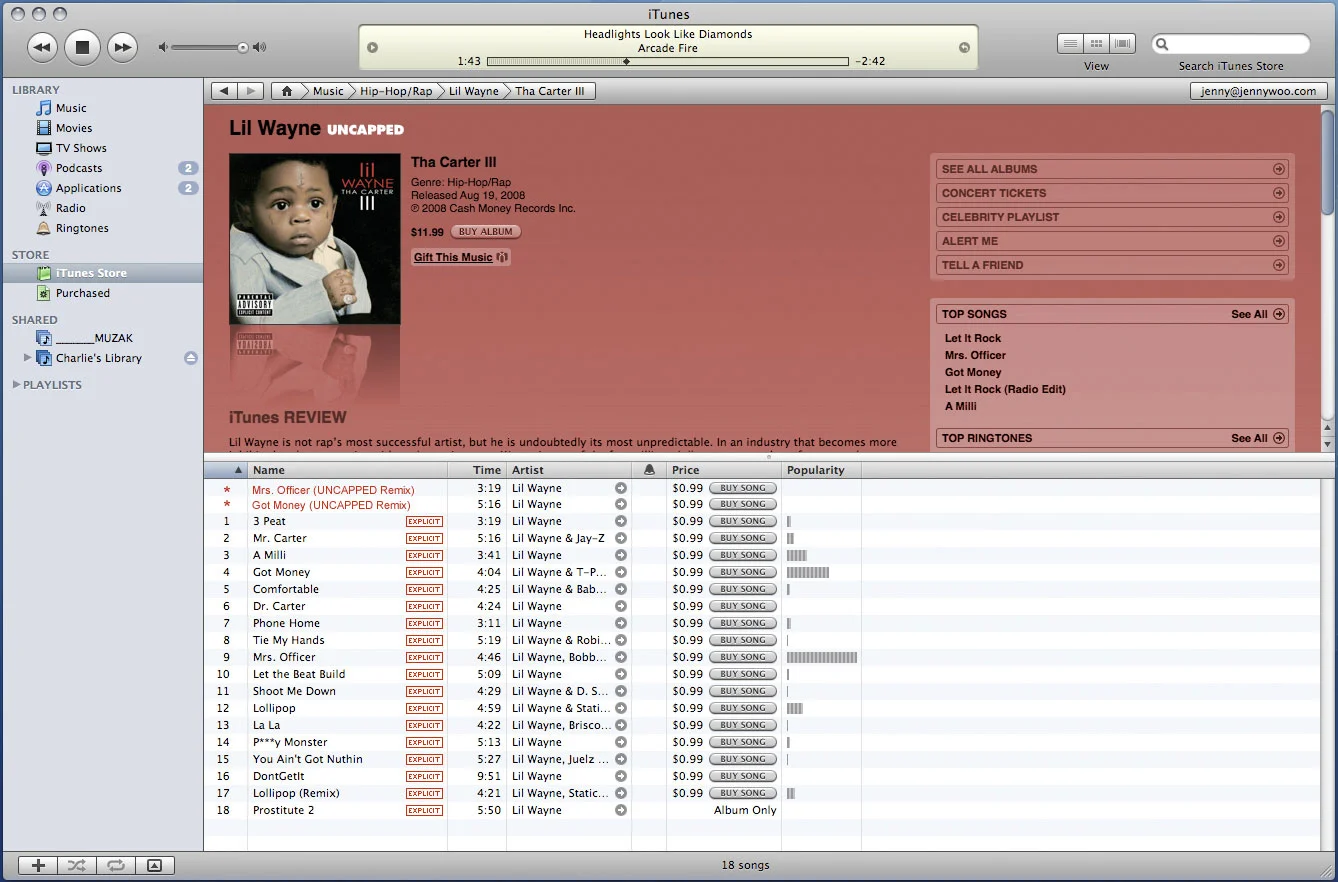The image size is (1338, 882).
Task: Click artist arrow for Mrs. Officer (UNCAPPED Remix)
Action: point(621,488)
